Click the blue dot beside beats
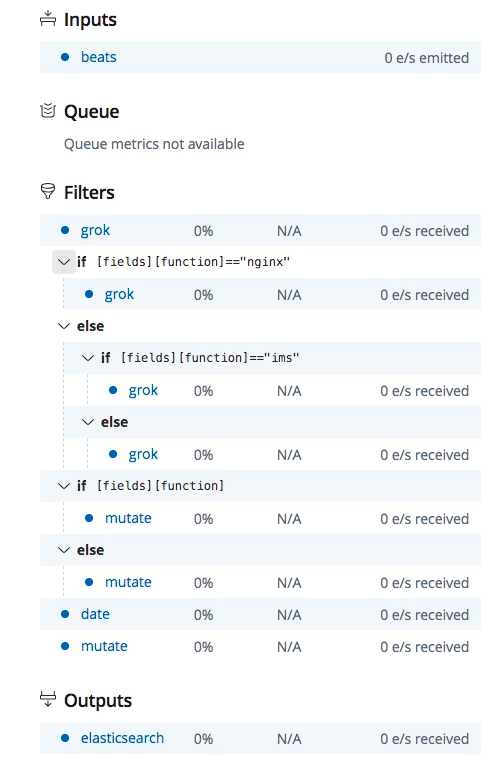The height and width of the screenshot is (767, 504). (65, 57)
